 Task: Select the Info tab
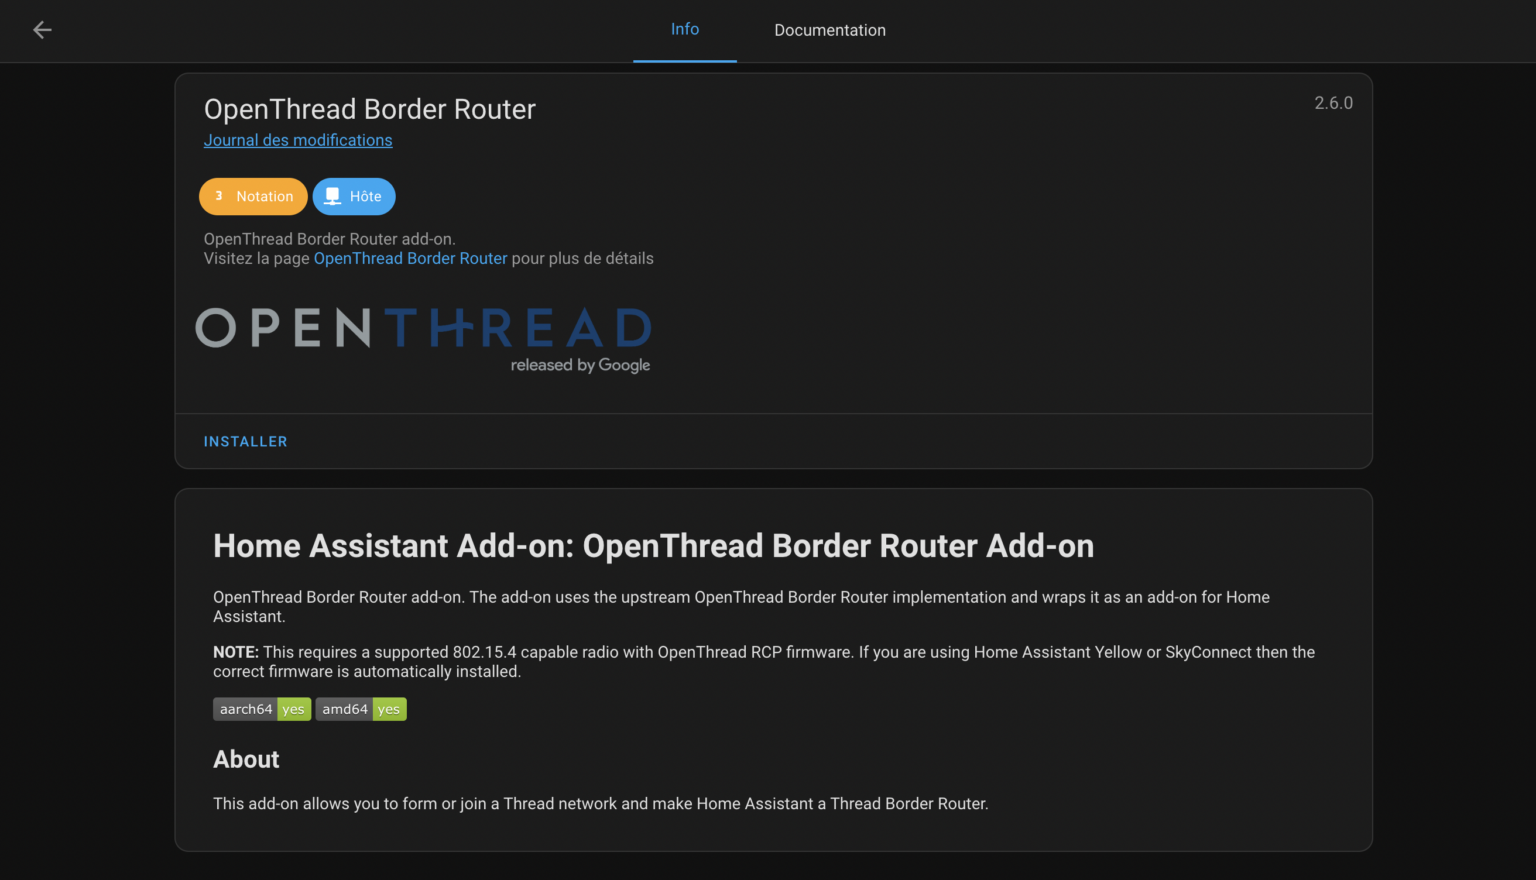pos(684,29)
